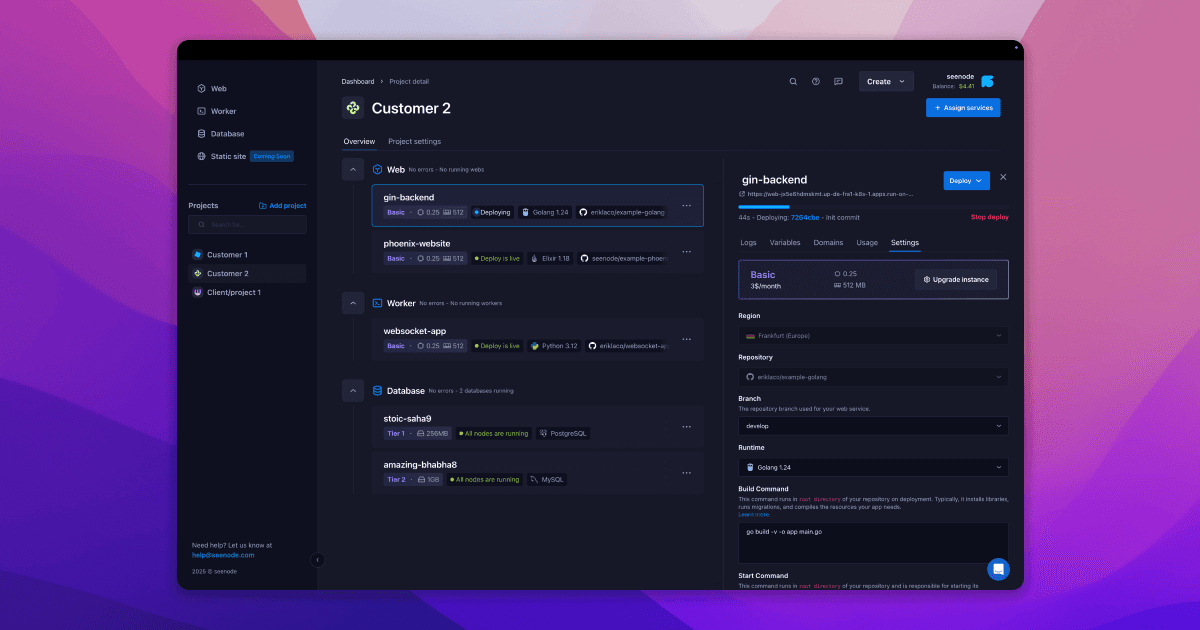Viewport: 1200px width, 630px height.
Task: Expand the Runtime Golang 1.24 dropdown
Action: point(873,467)
